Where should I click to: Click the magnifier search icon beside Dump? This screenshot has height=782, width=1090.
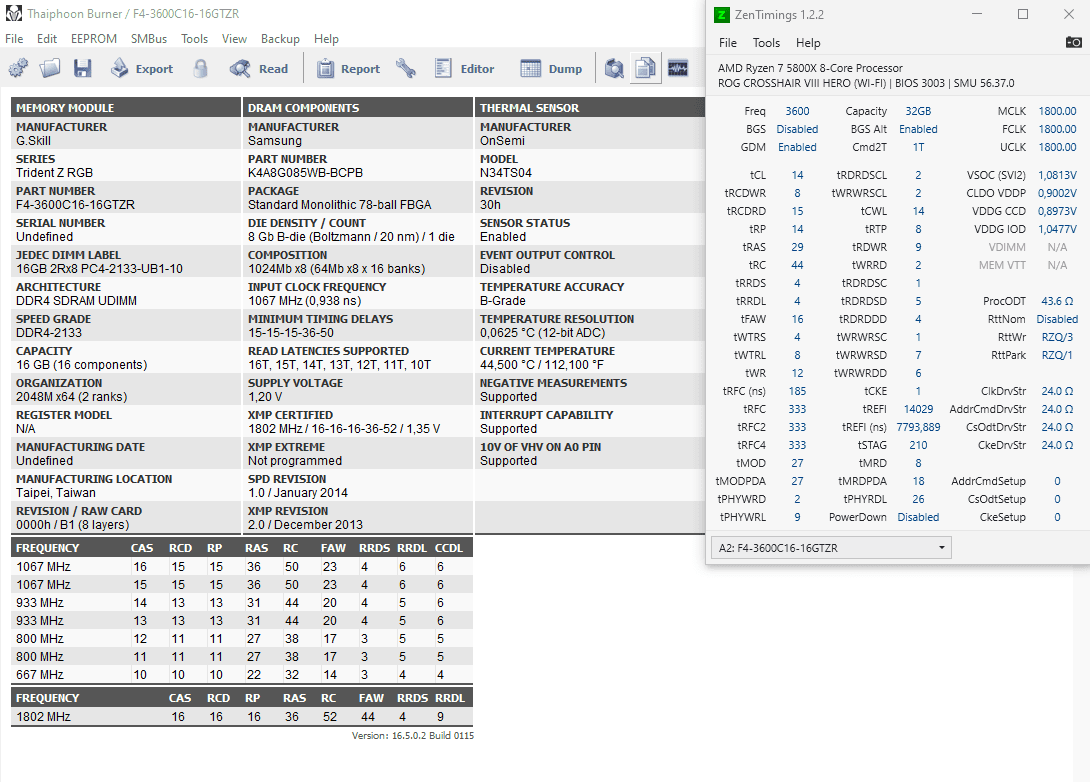614,68
